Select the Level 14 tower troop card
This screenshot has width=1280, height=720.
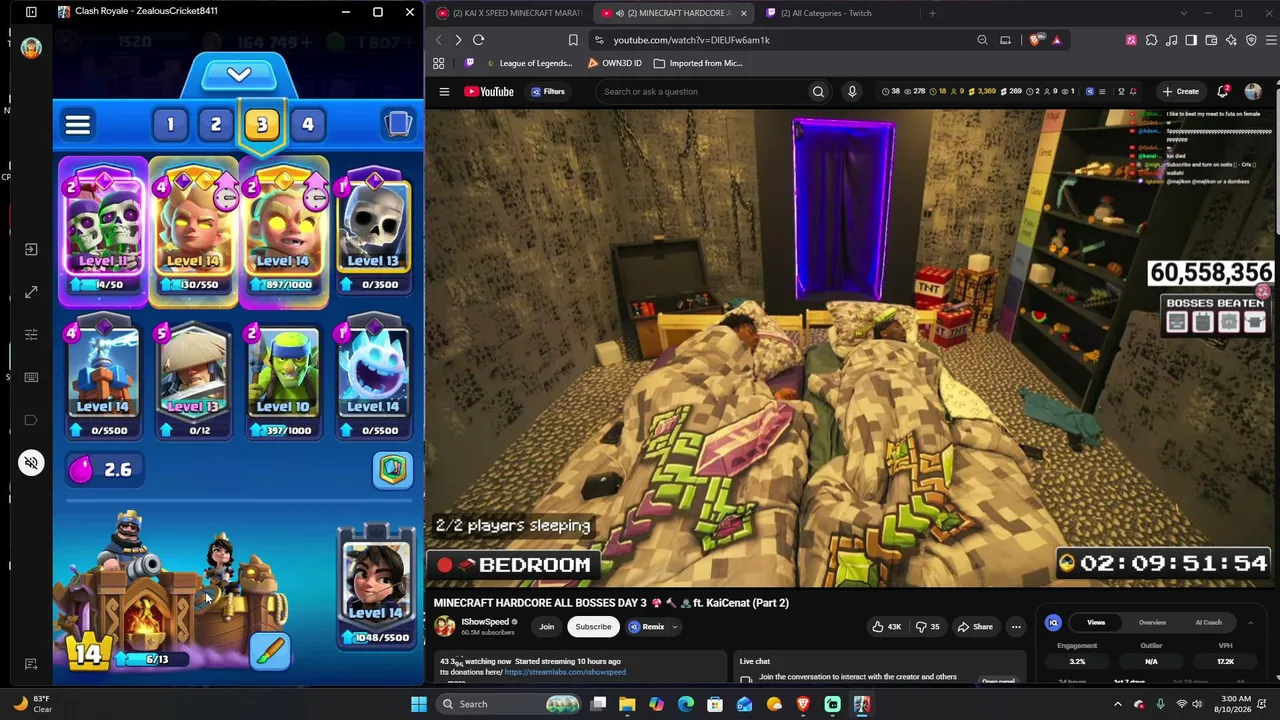[376, 588]
